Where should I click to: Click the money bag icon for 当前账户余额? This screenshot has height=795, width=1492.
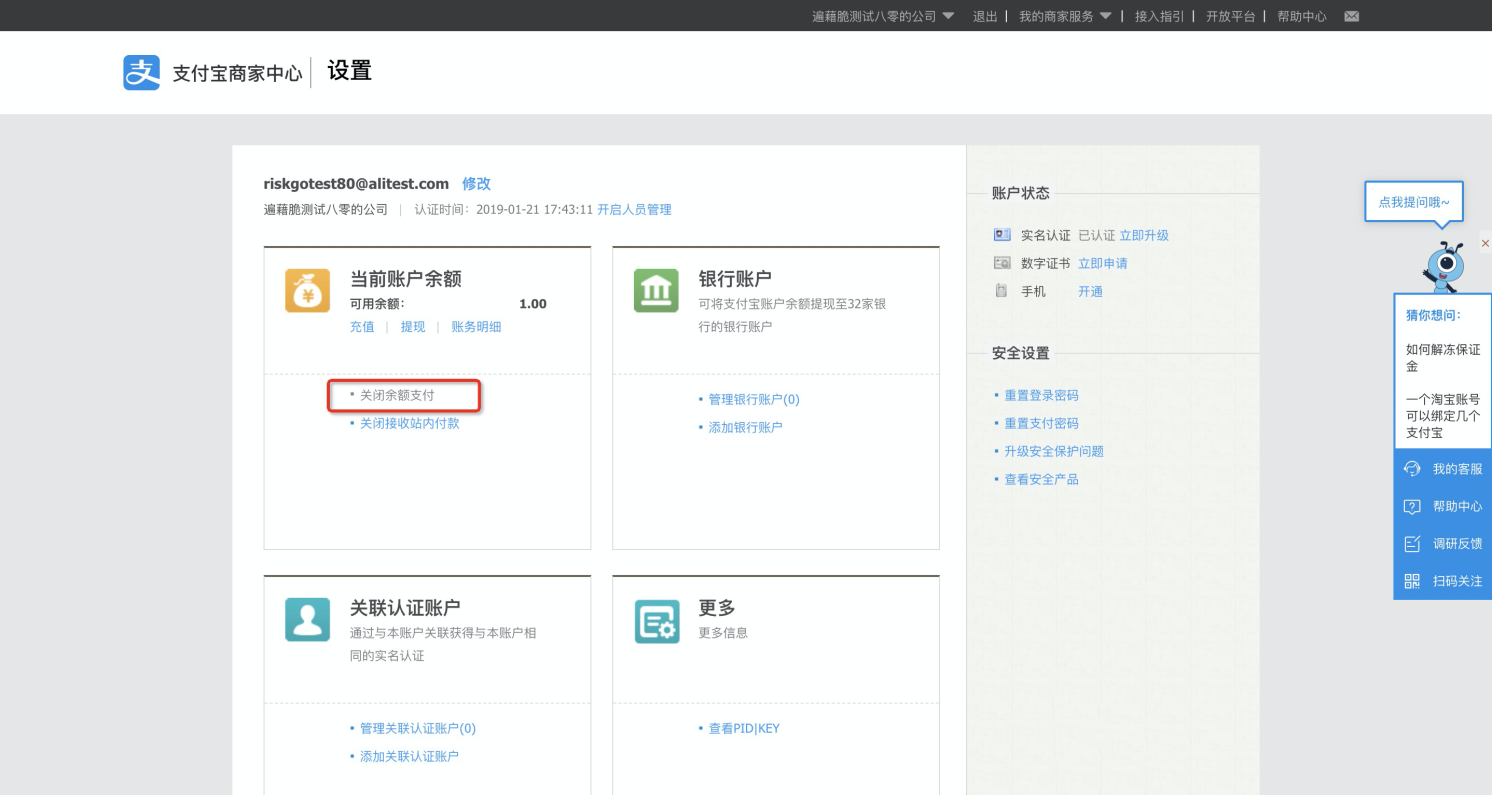pos(307,290)
